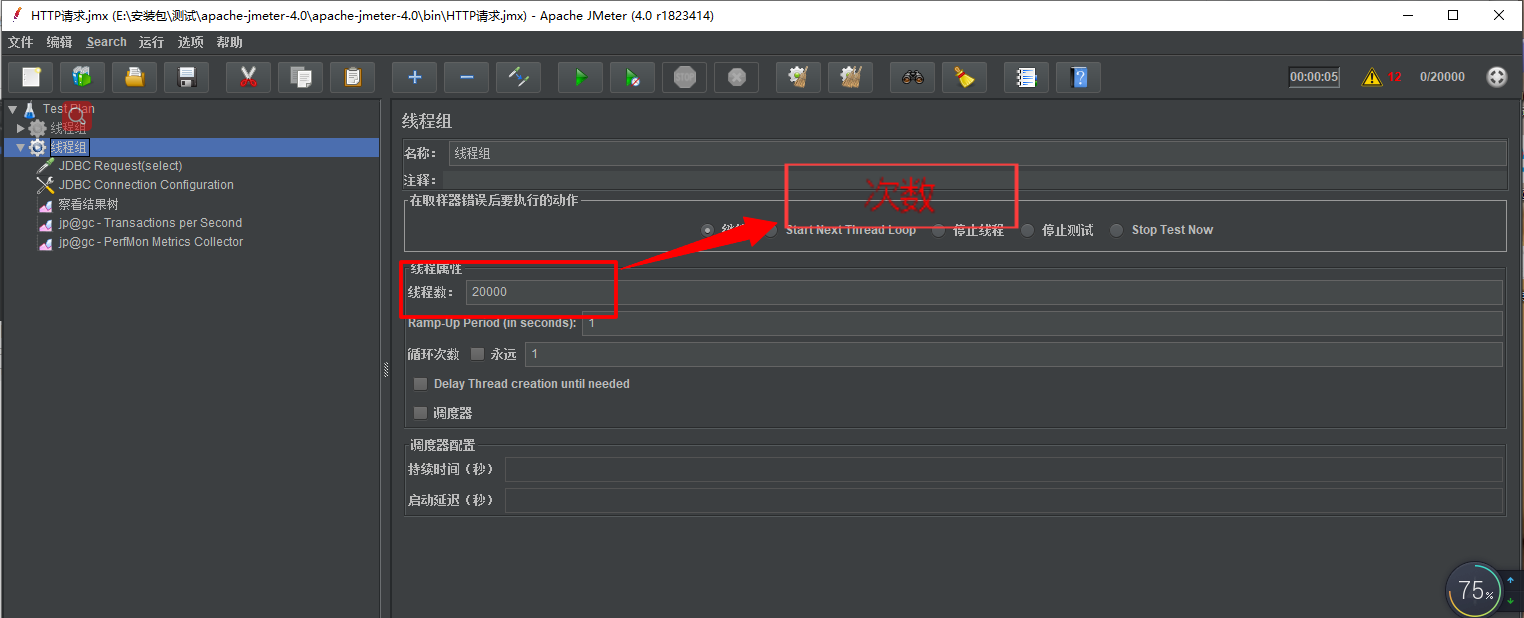
Task: Open the 帮助 menu
Action: click(229, 42)
